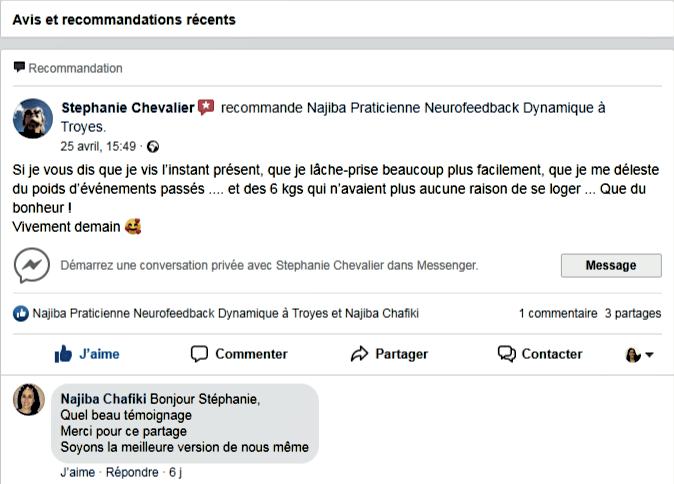
Task: Click the Recommandation speech bubble icon
Action: point(19,68)
